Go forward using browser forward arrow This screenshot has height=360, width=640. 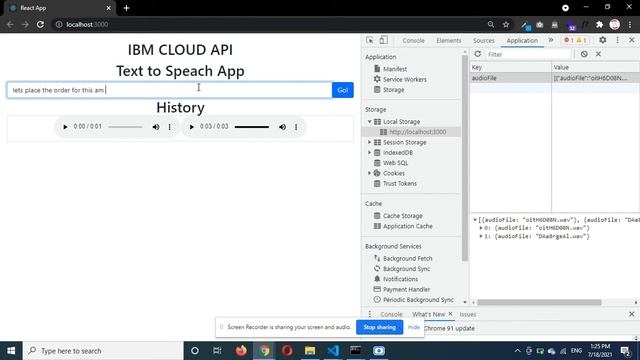pyautogui.click(x=25, y=24)
